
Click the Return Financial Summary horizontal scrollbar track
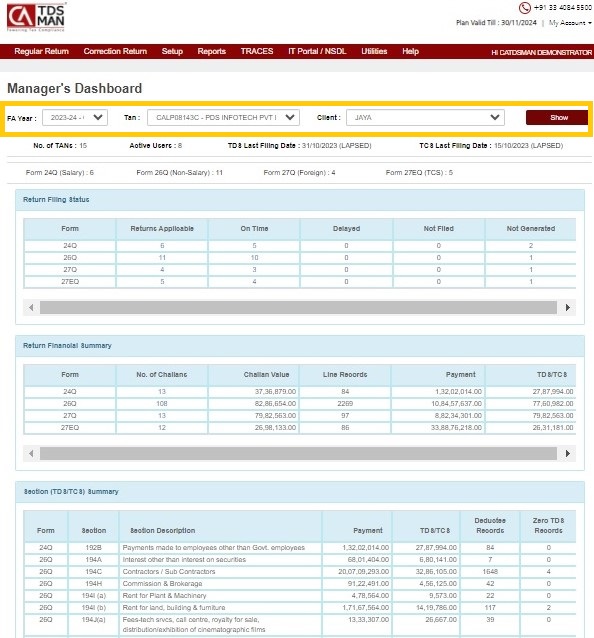(298, 454)
